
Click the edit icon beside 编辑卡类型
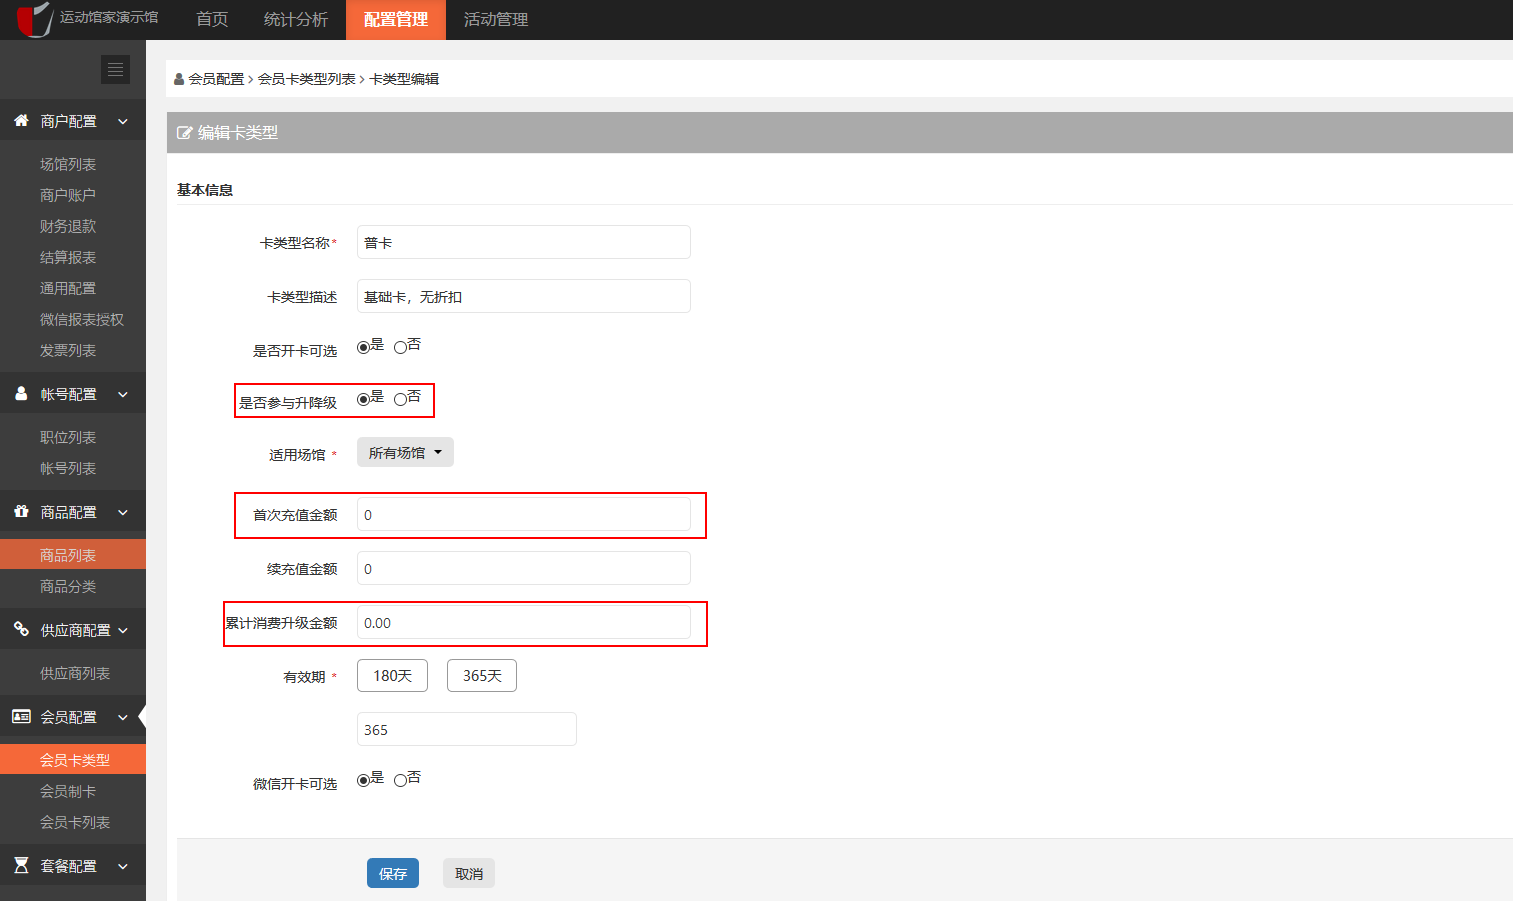(185, 132)
